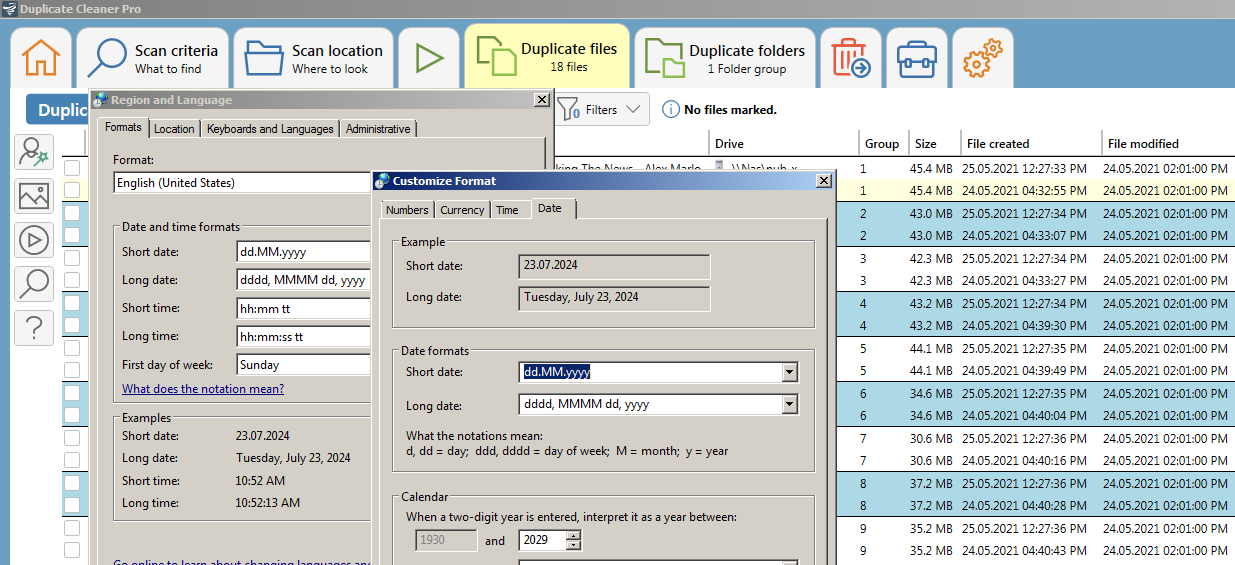Image resolution: width=1235 pixels, height=565 pixels.
Task: Click the Home icon tab
Action: 41,59
